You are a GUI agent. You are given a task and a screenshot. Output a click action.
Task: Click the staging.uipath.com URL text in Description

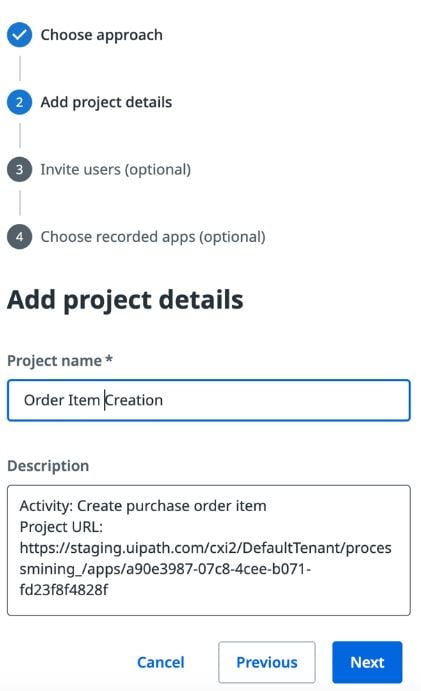(205, 547)
